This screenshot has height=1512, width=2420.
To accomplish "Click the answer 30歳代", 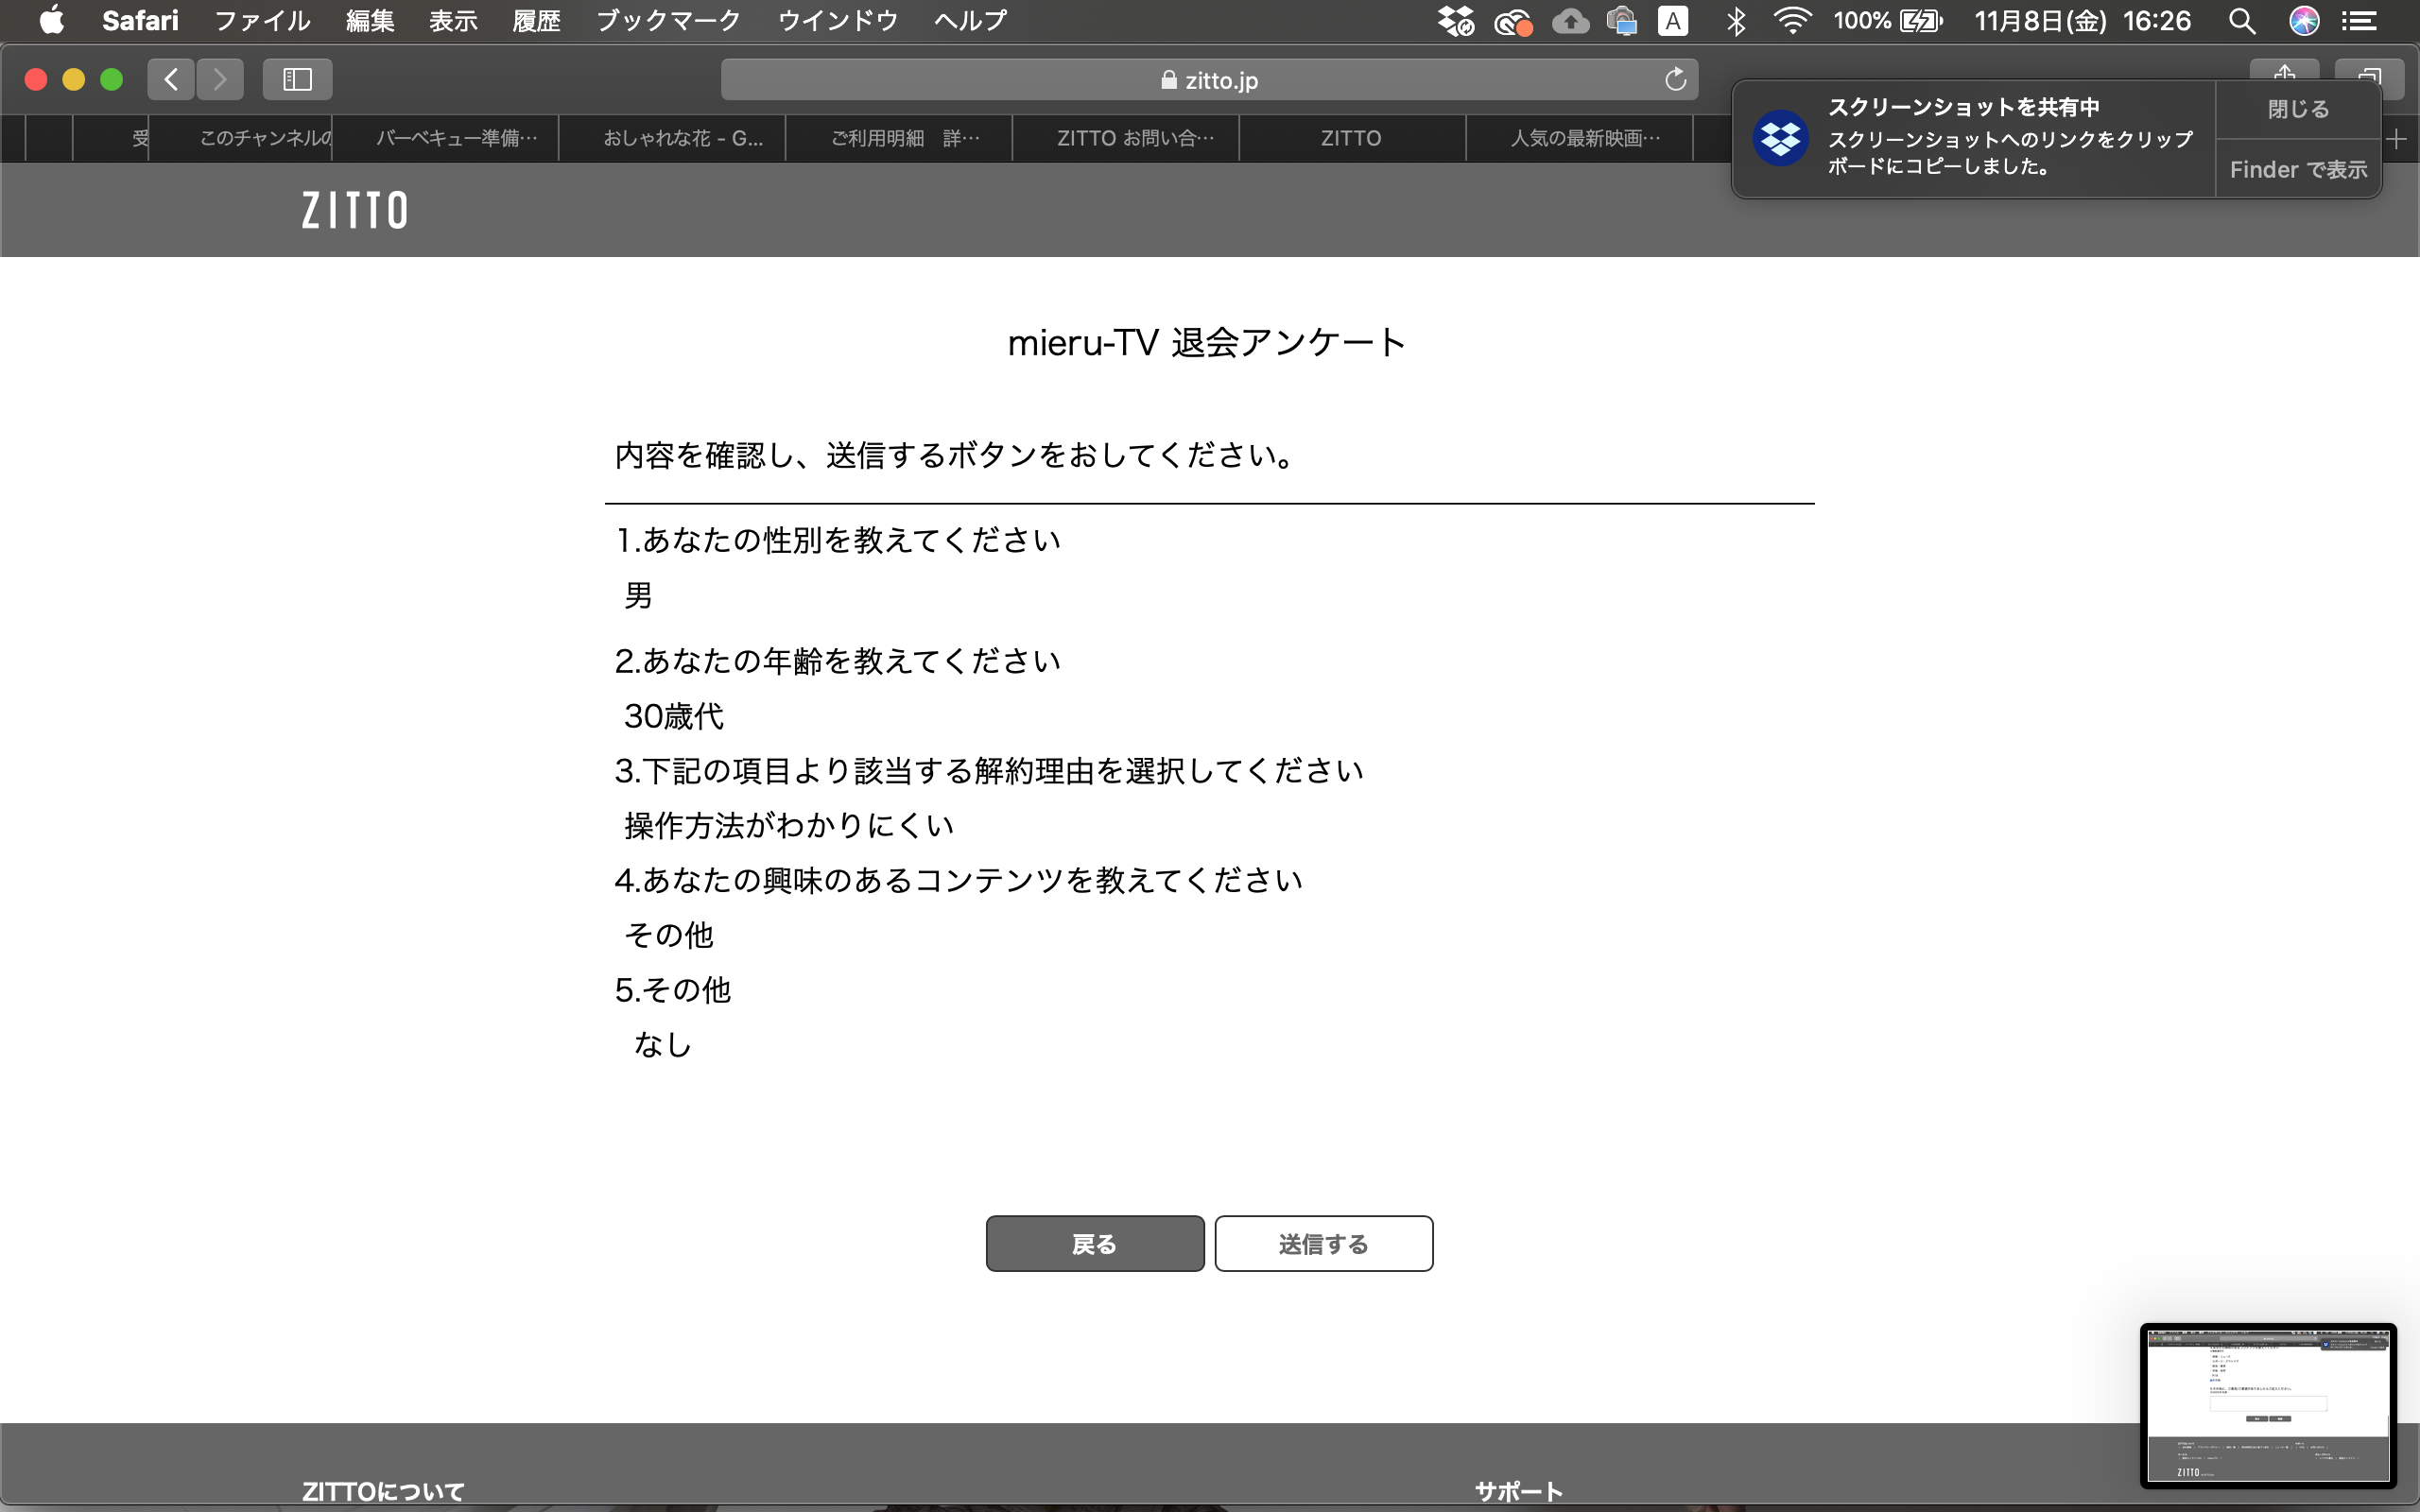I will pyautogui.click(x=674, y=716).
